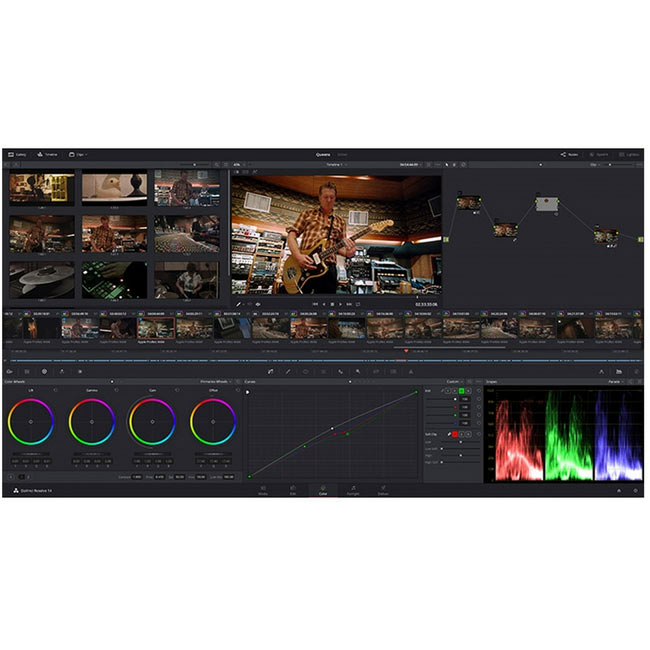
Task: Open the Lightbox view
Action: pos(628,155)
